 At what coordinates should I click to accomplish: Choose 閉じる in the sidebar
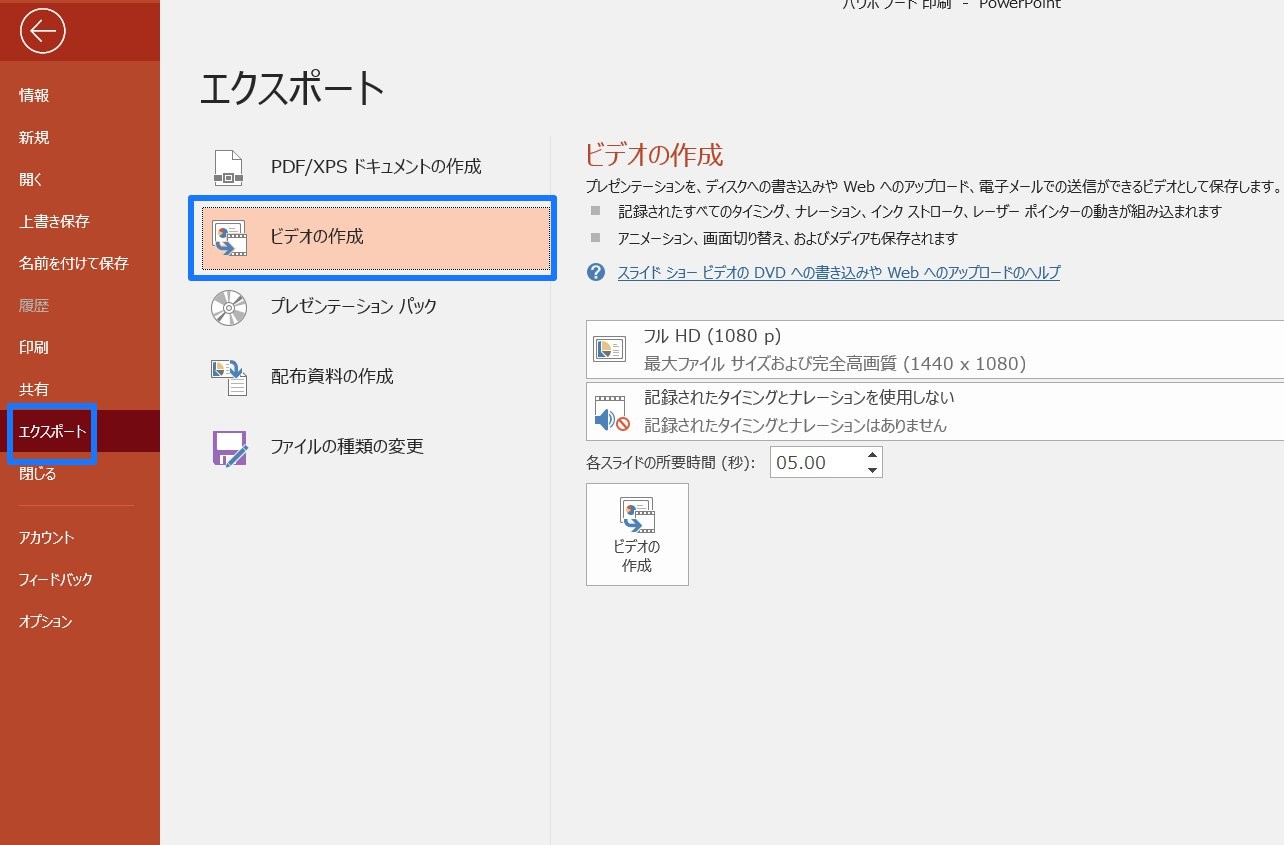tap(38, 474)
